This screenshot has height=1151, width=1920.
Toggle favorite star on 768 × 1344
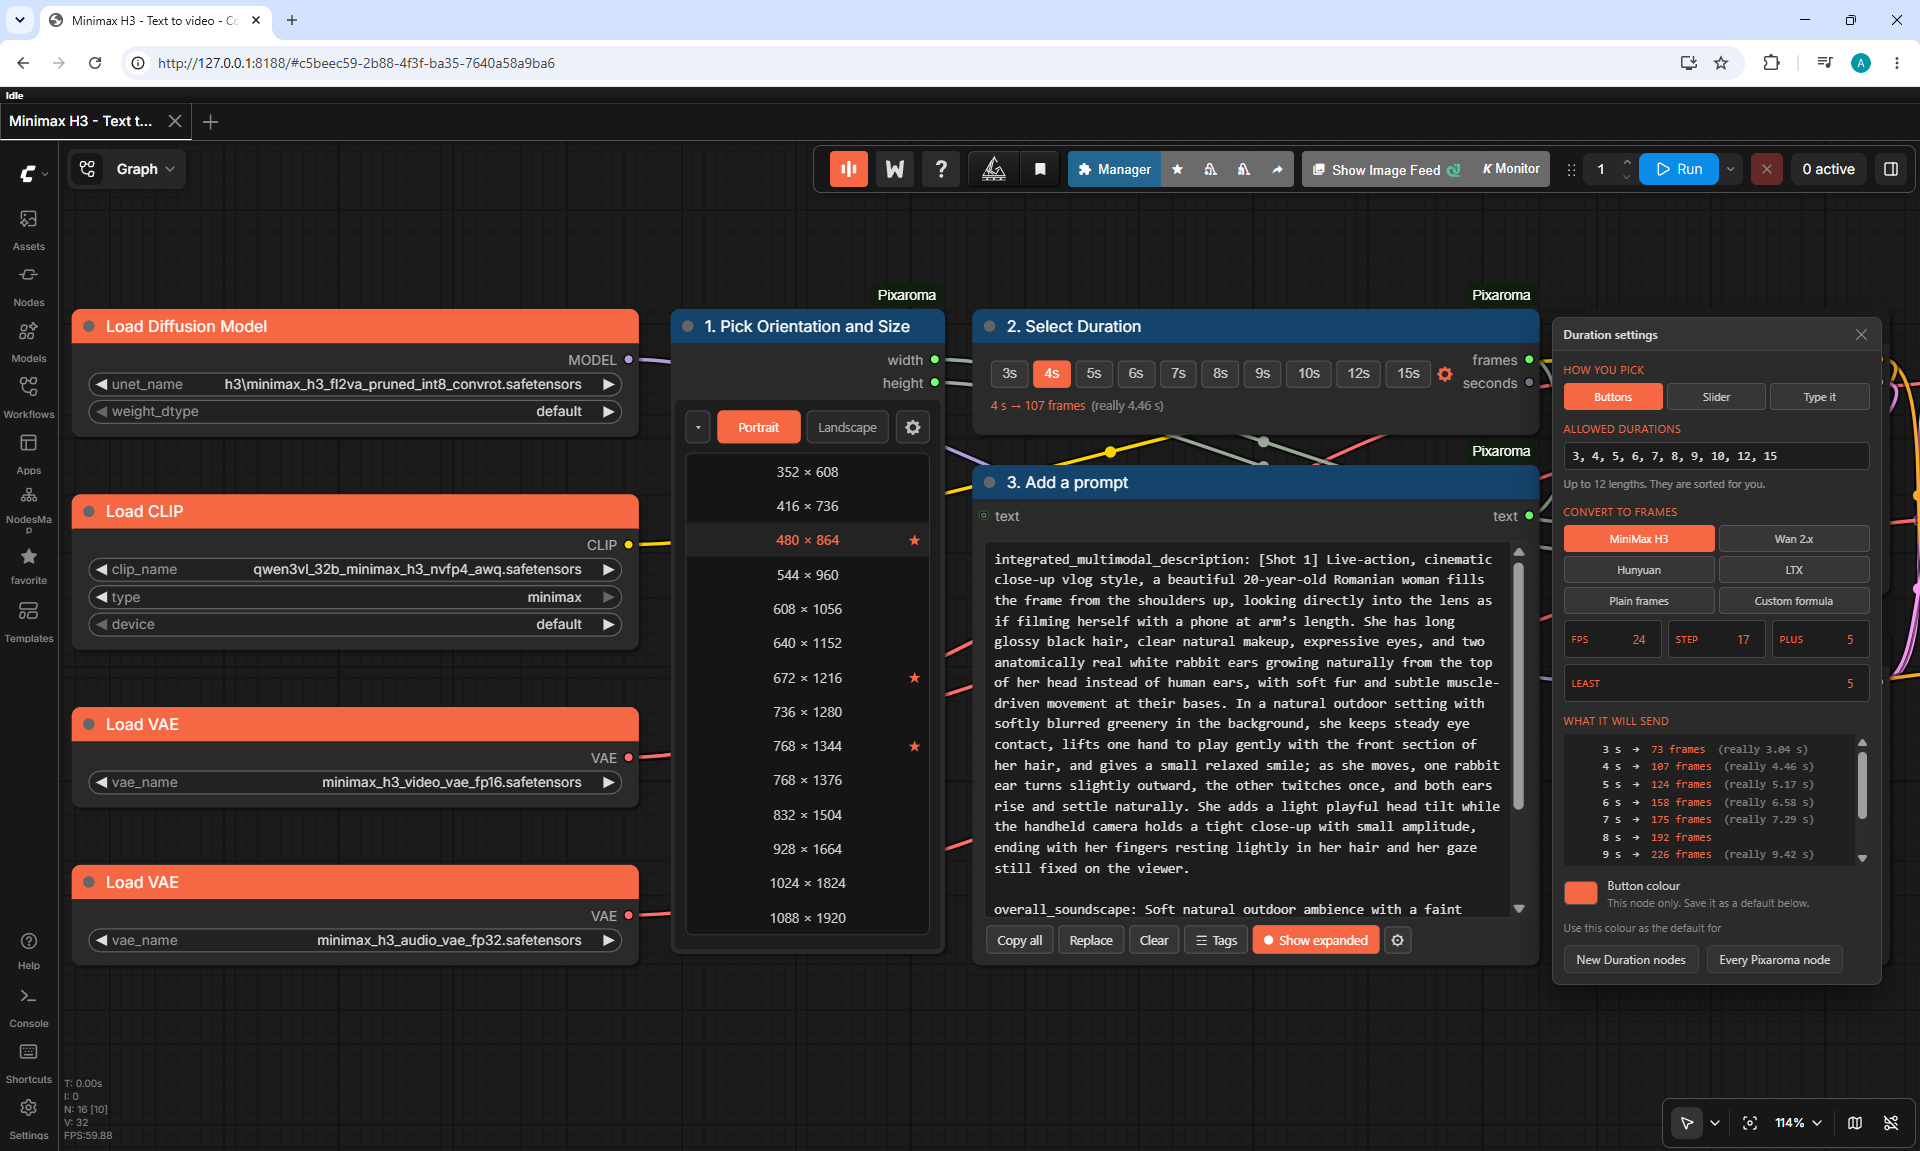(914, 746)
